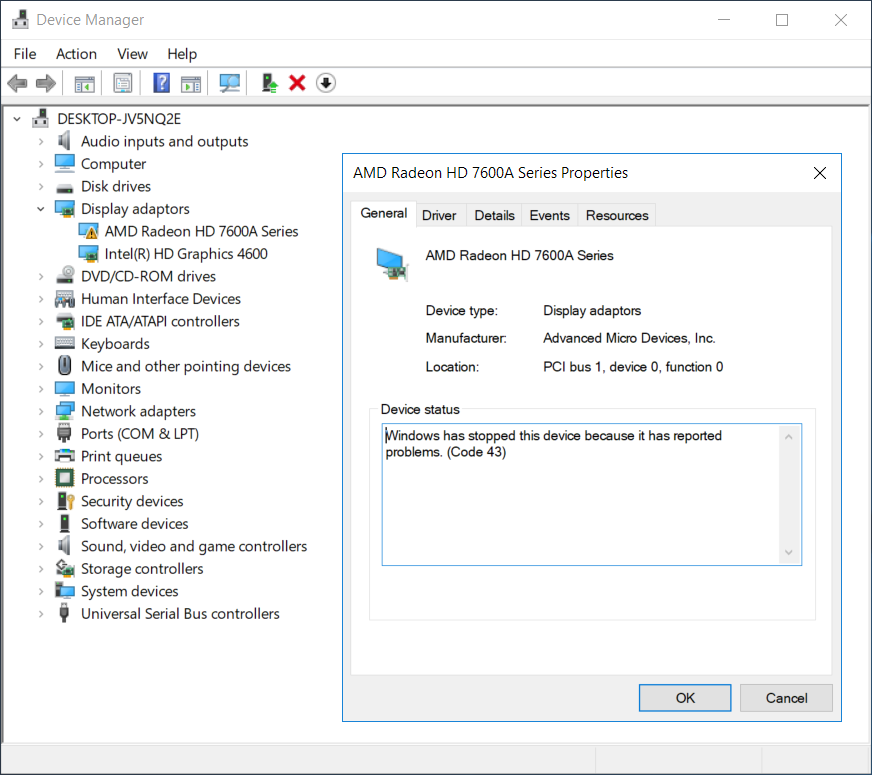Open the Help menu
This screenshot has height=775, width=872.
tap(182, 54)
